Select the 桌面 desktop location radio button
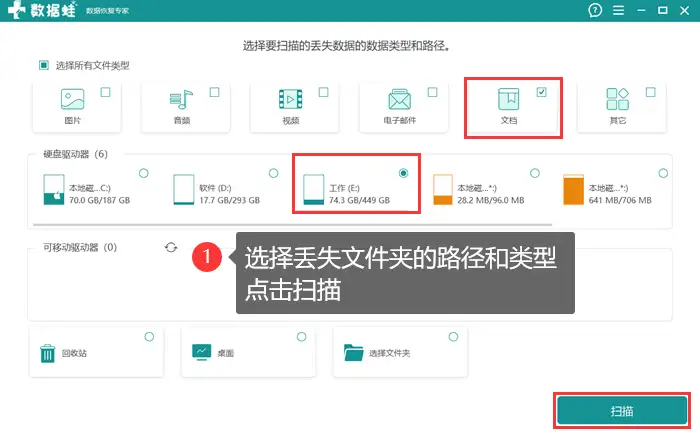 (x=300, y=336)
